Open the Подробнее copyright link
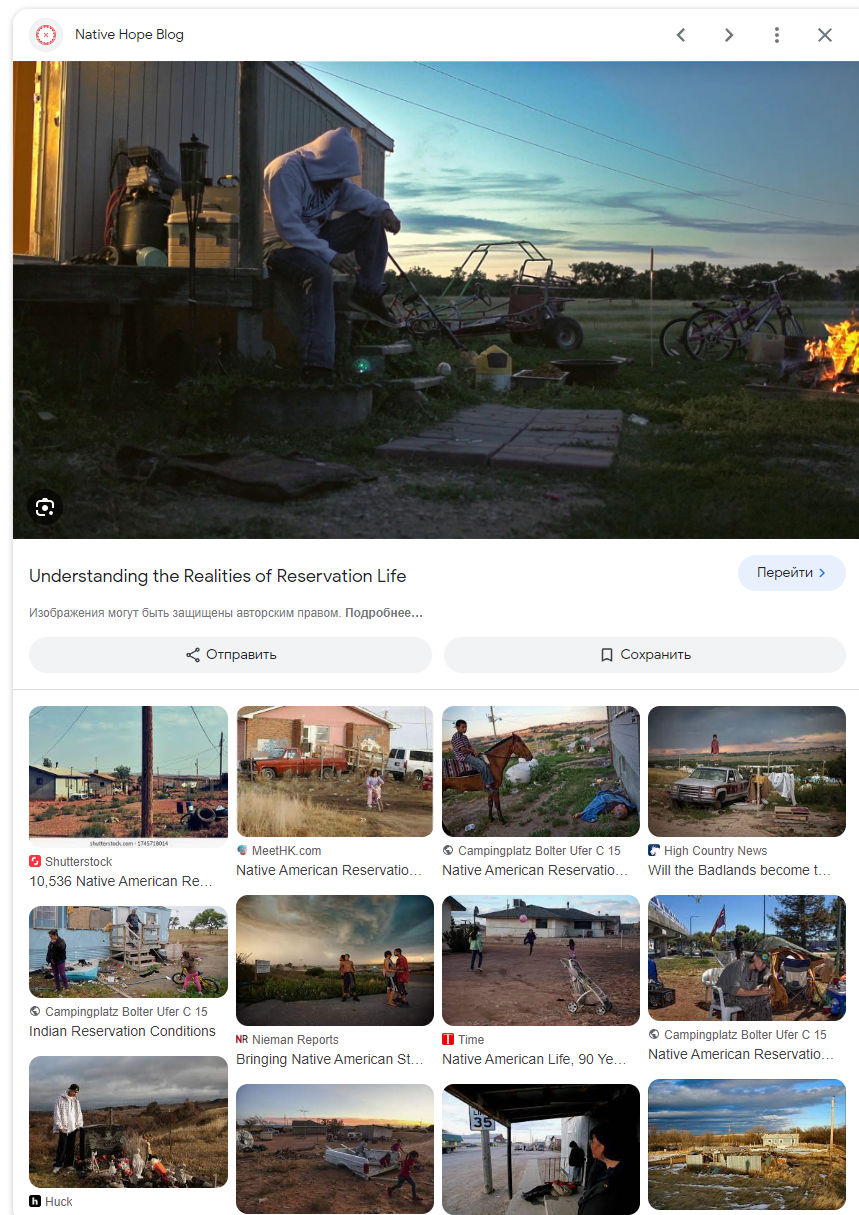 384,613
